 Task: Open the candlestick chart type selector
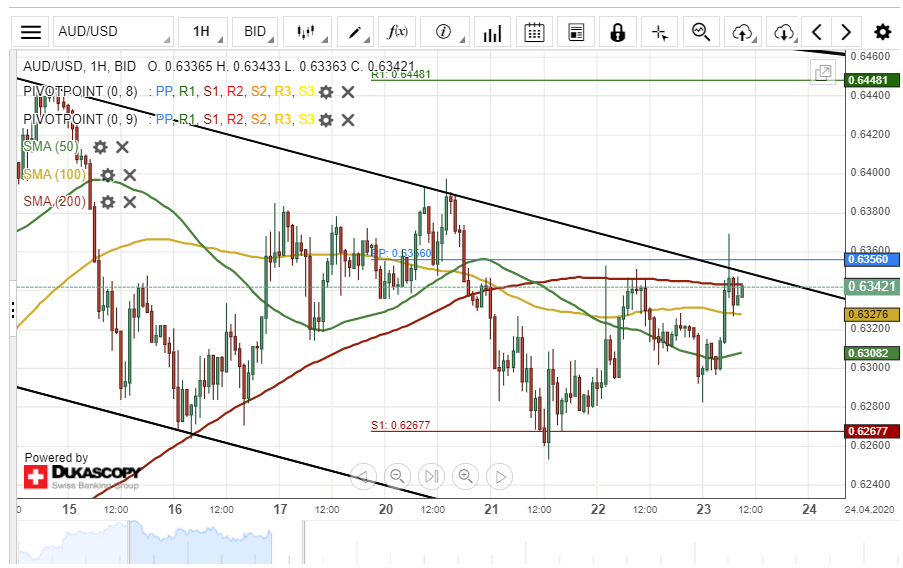(x=307, y=32)
